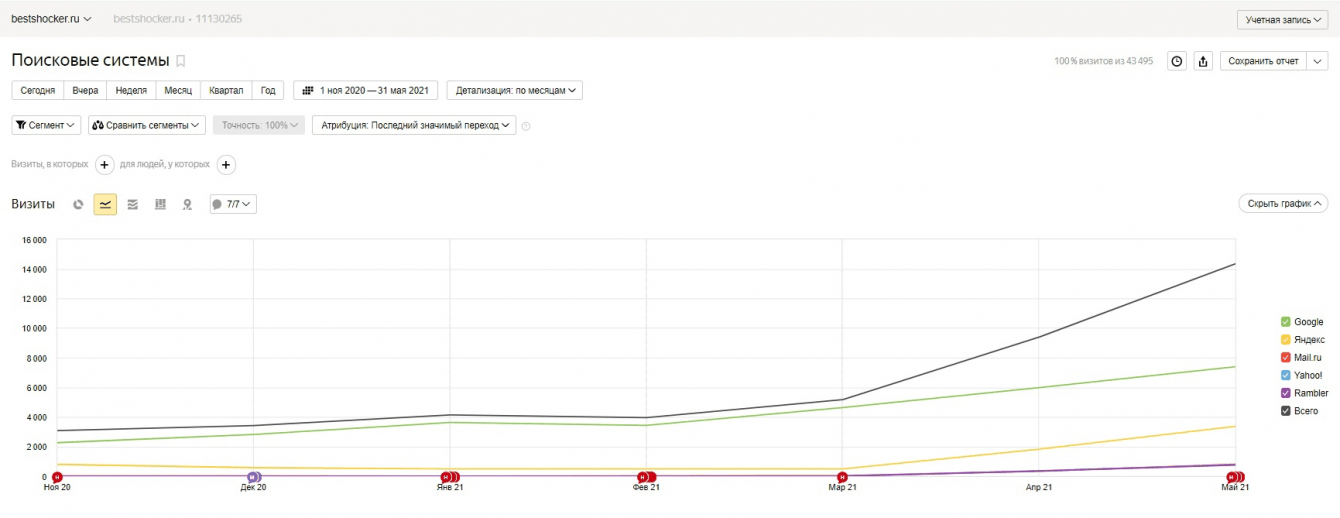This screenshot has height=518, width=1340.
Task: Select the Неделя period tab
Action: tap(131, 90)
